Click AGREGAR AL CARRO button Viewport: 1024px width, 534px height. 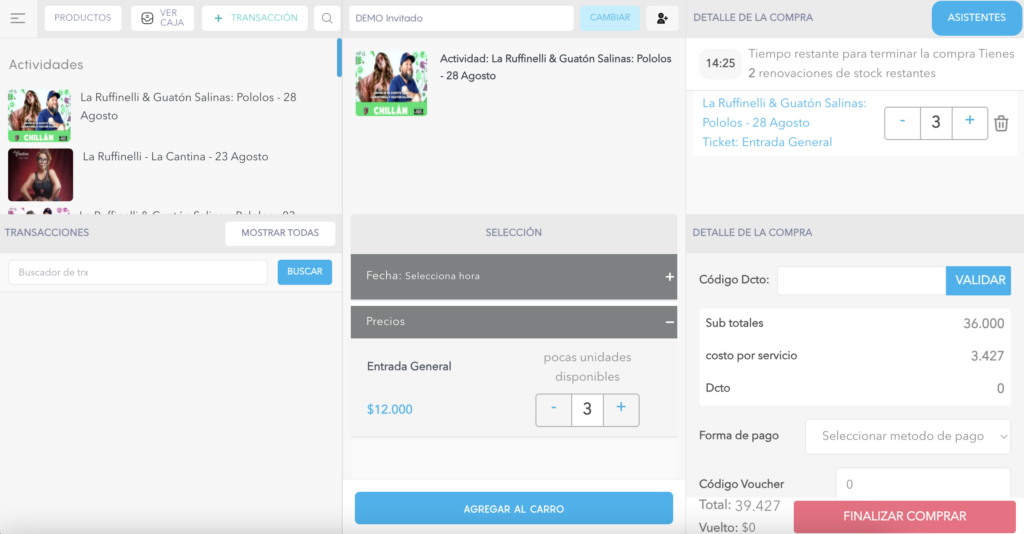coord(513,509)
